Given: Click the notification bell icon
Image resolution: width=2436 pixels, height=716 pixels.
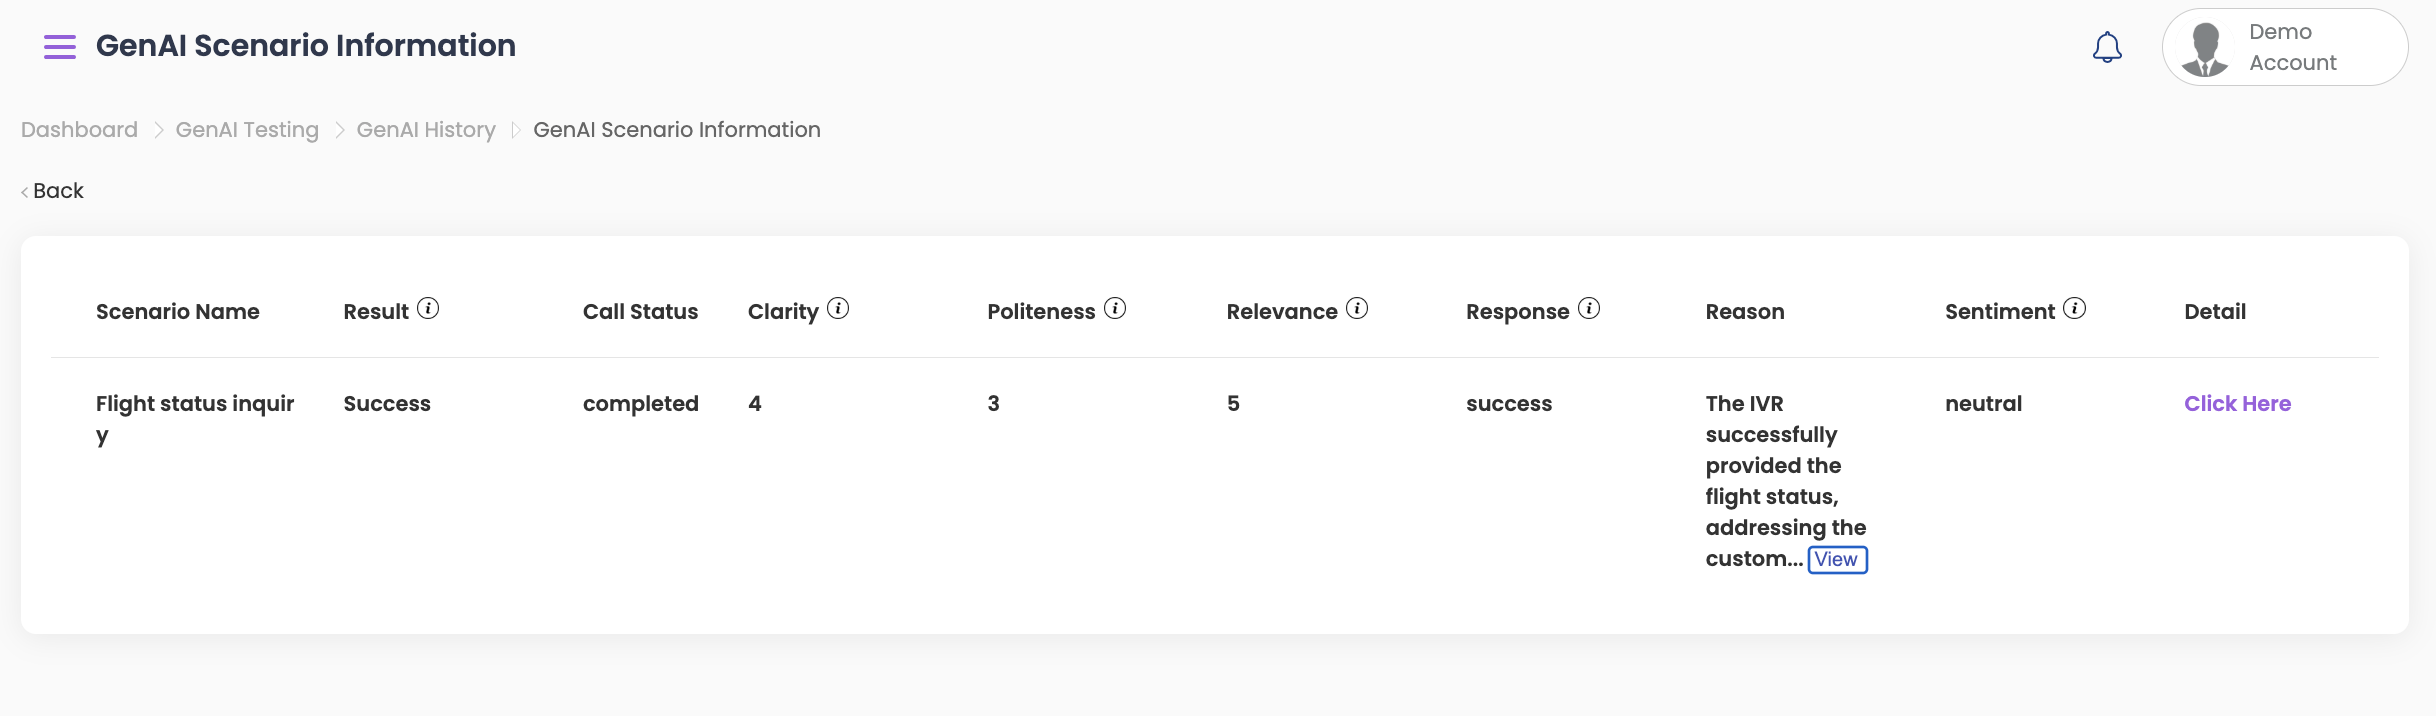Looking at the screenshot, I should tap(2107, 47).
